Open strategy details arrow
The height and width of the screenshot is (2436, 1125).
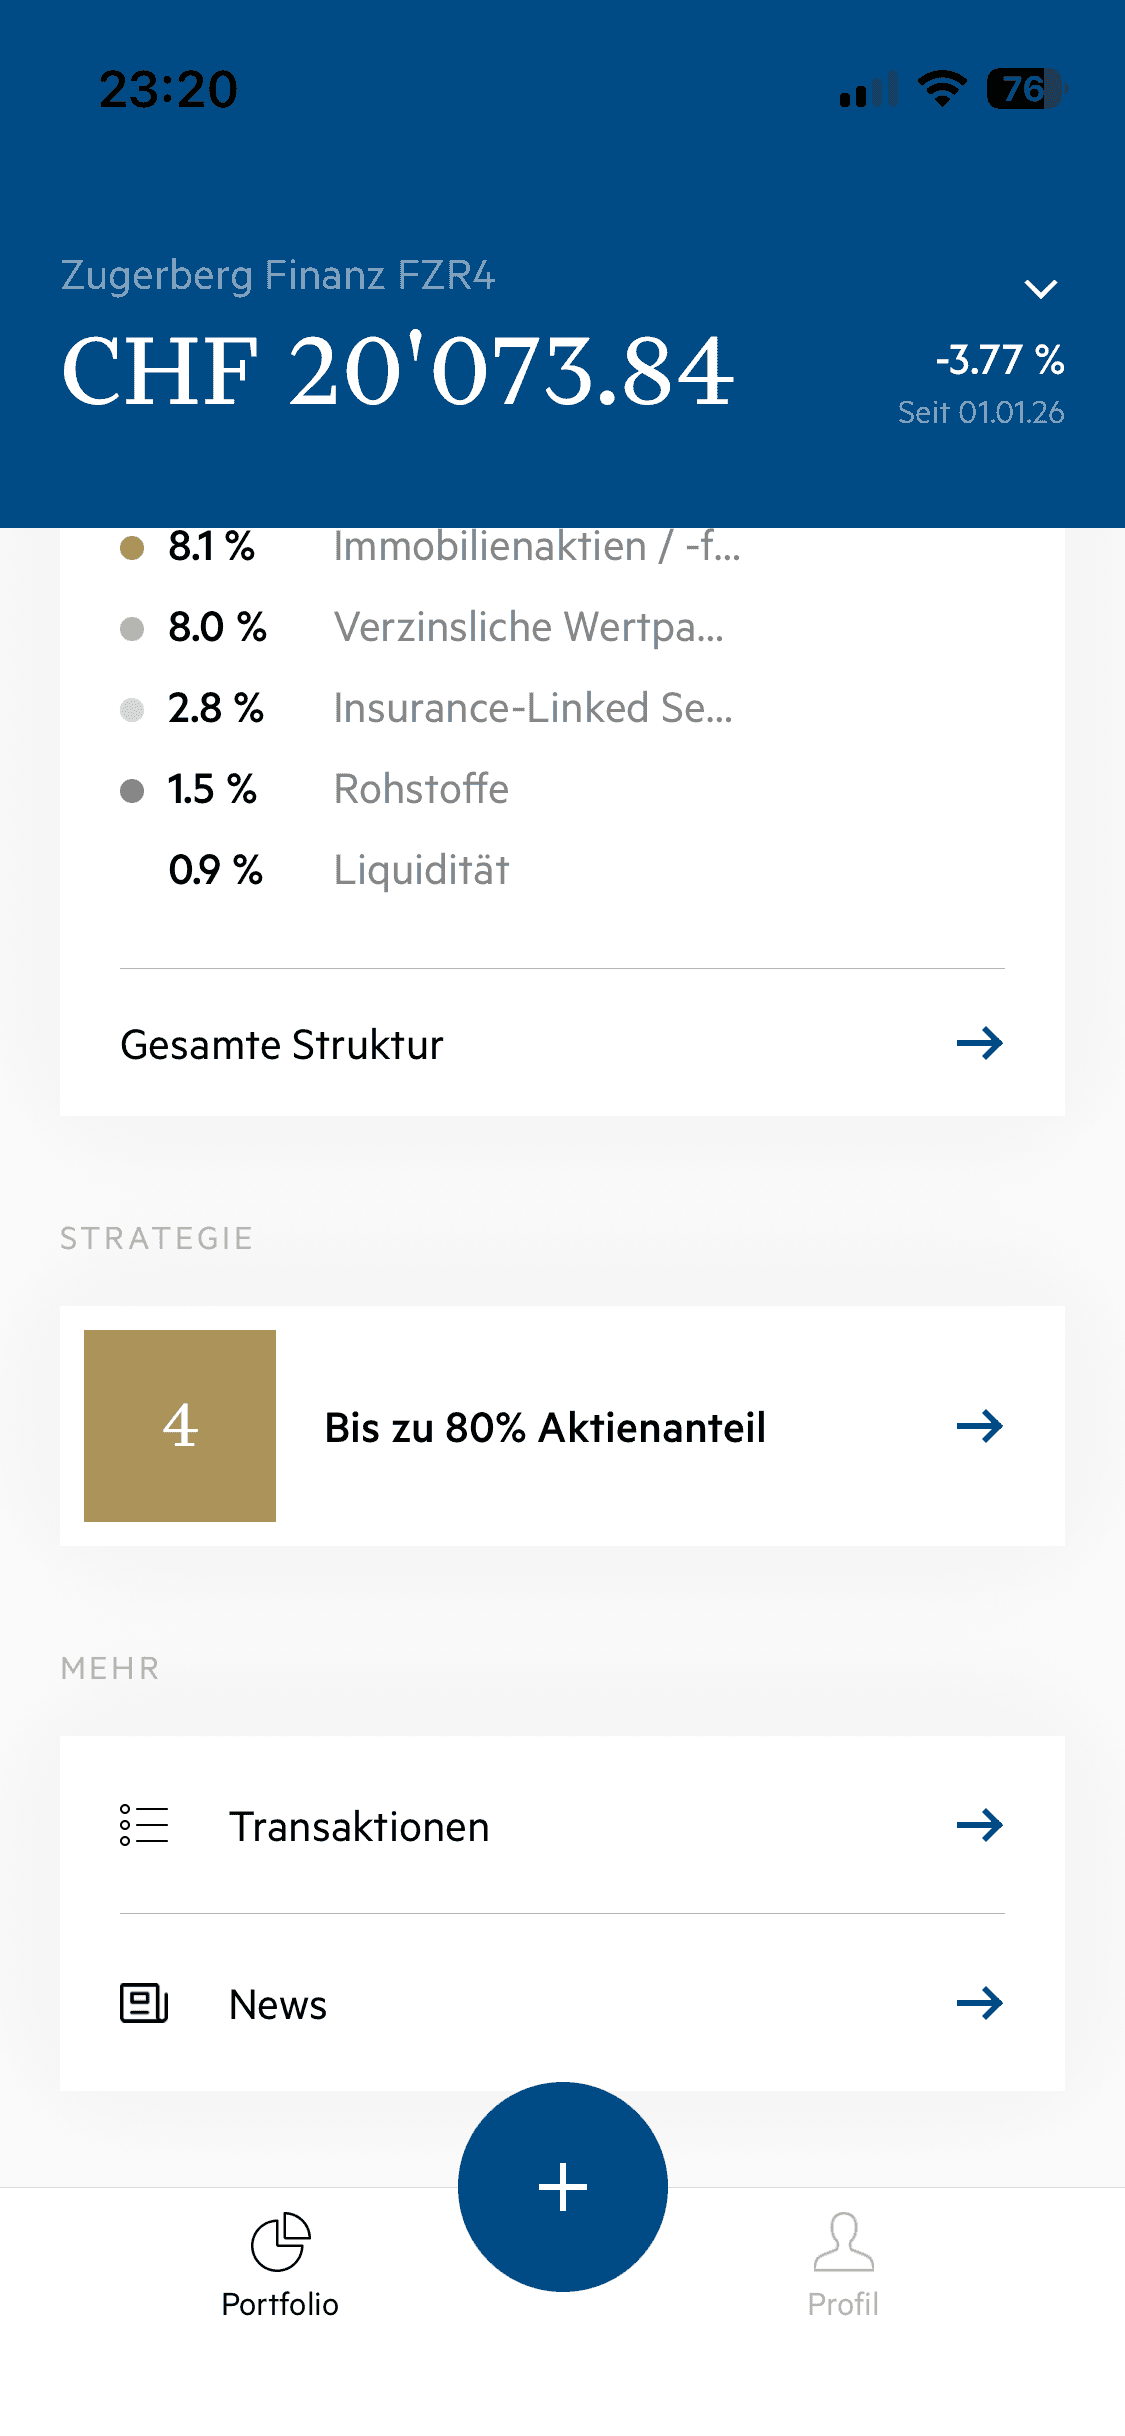tap(979, 1426)
